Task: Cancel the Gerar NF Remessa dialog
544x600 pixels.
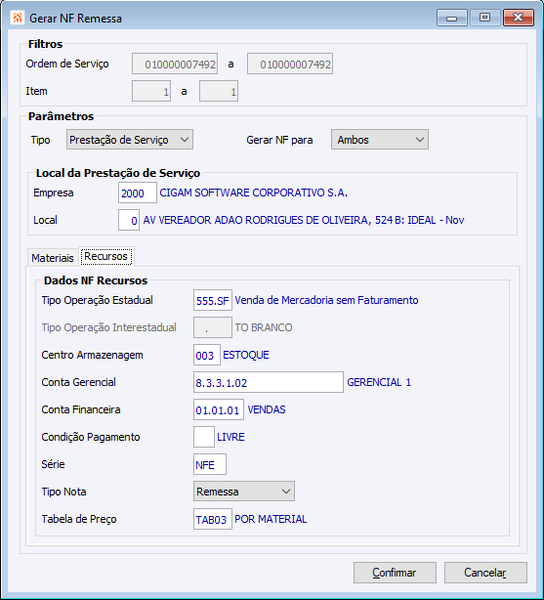Action: point(485,572)
